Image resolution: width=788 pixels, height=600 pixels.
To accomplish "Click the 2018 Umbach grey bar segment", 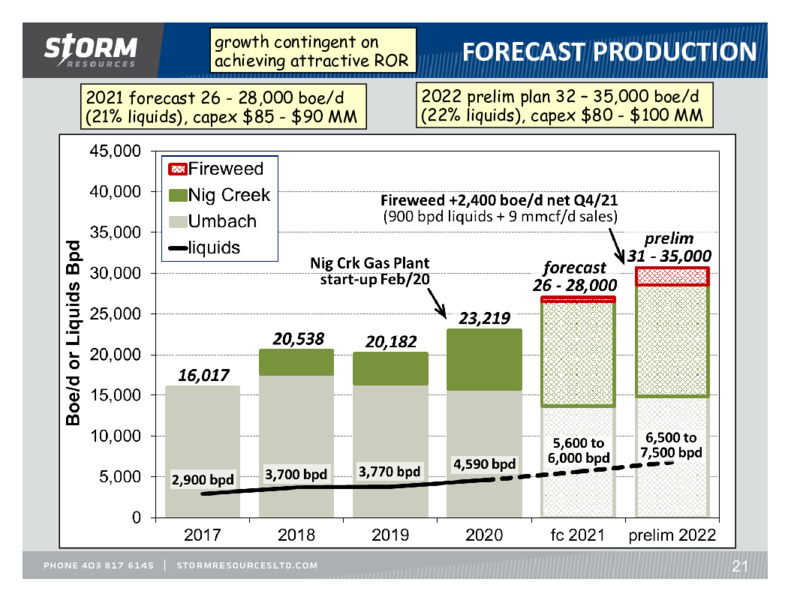I will (297, 446).
